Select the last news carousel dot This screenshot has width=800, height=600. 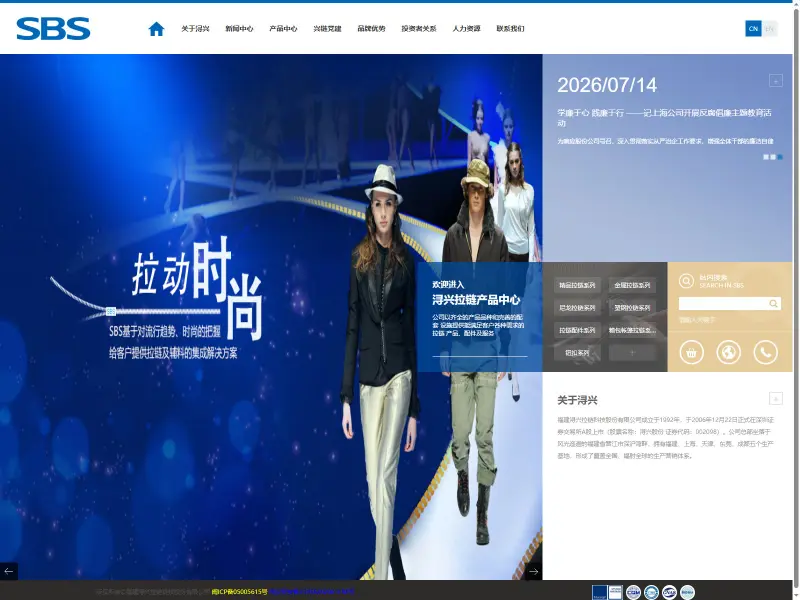780,157
